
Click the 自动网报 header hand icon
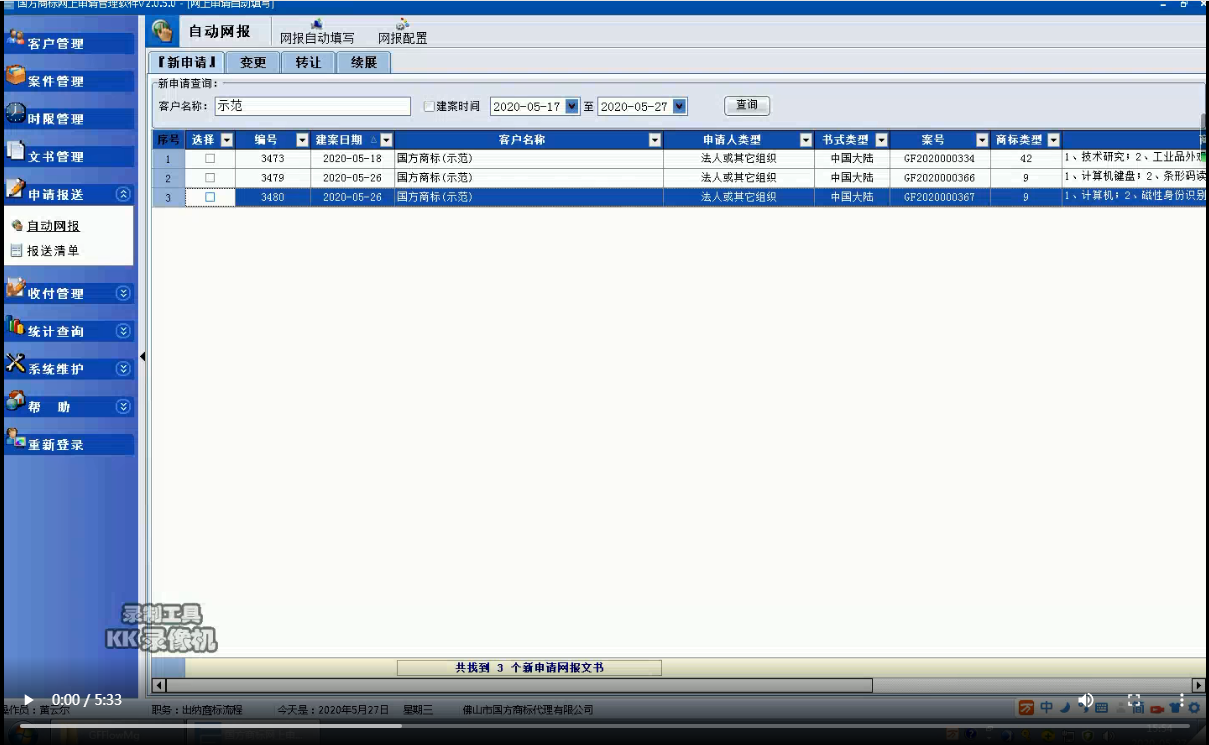163,32
